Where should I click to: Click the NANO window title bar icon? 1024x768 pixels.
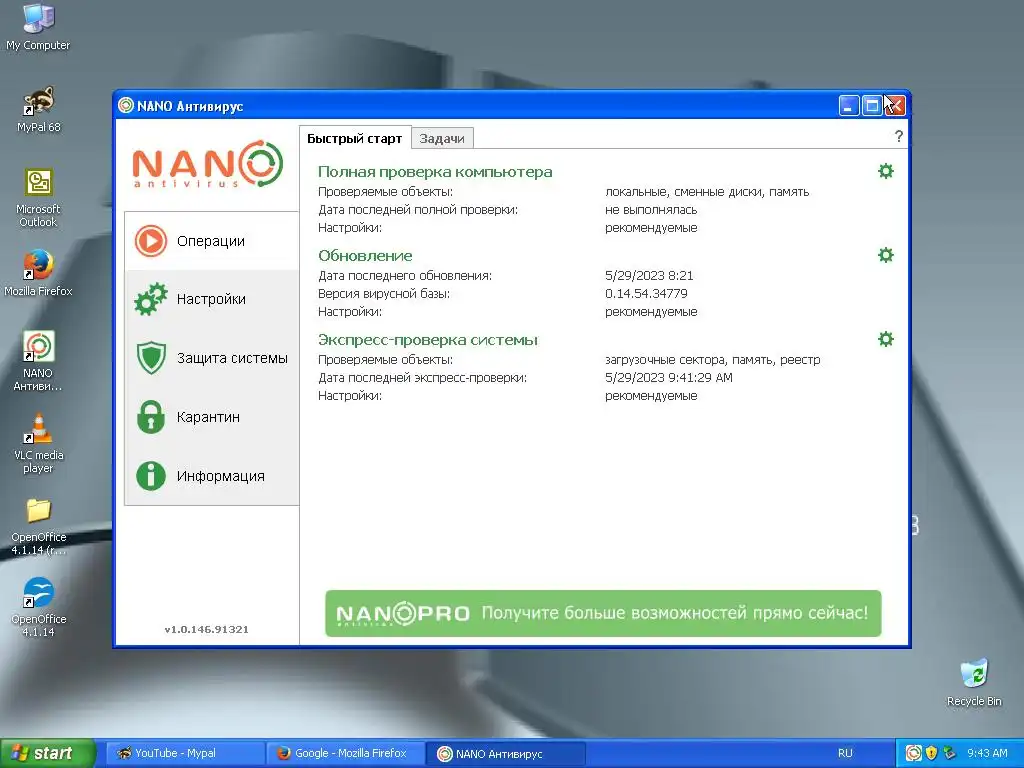coord(126,105)
